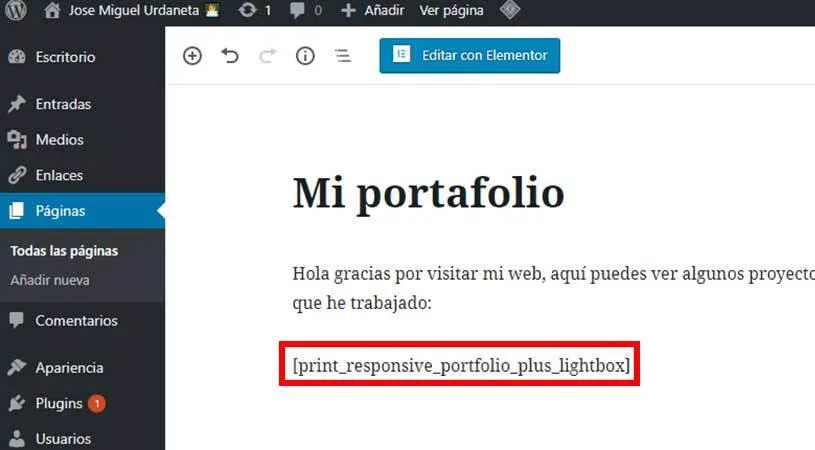
Task: Click the paragraph starting Hola gracias
Action: 554,288
